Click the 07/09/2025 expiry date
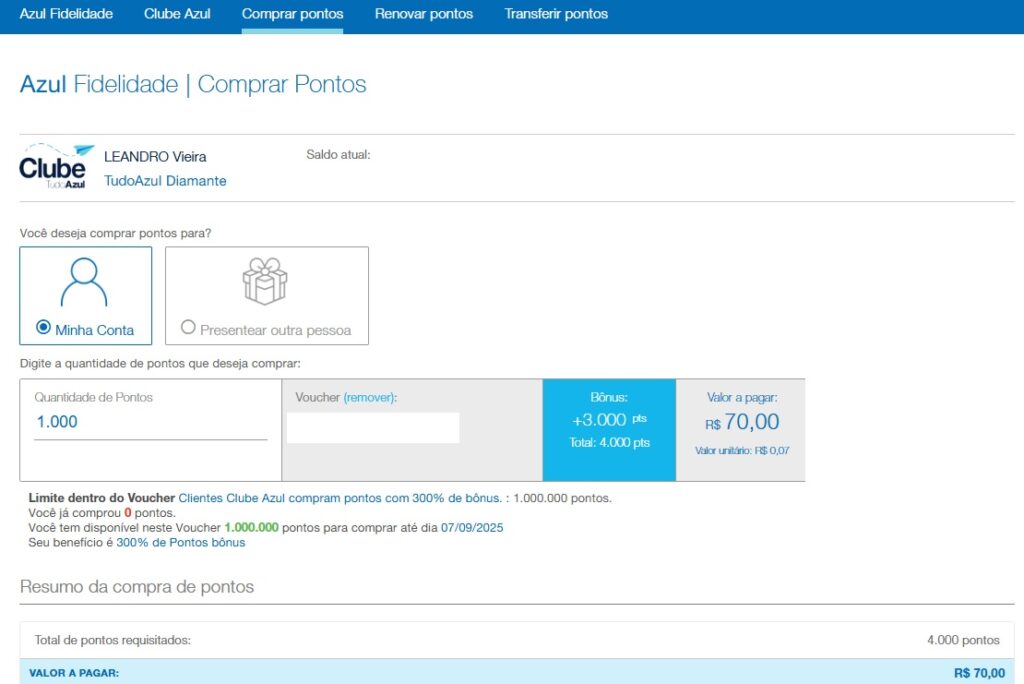 coord(472,527)
